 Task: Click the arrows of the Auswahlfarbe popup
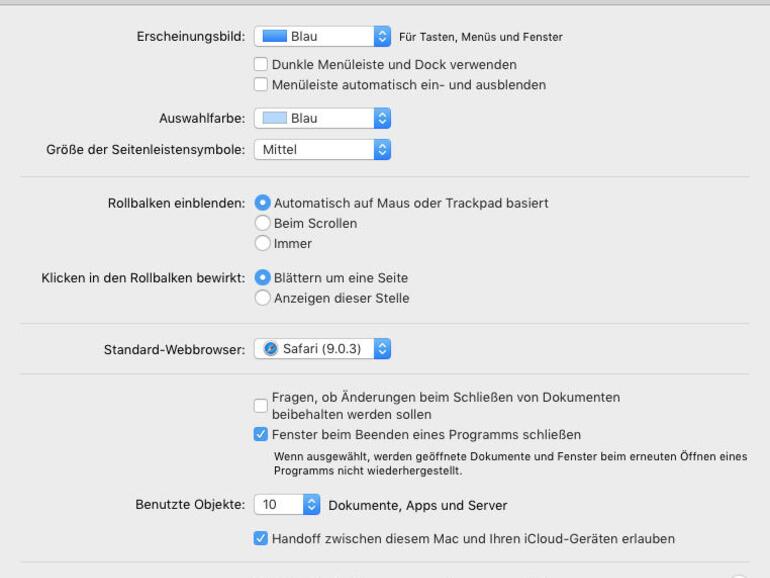pos(382,118)
